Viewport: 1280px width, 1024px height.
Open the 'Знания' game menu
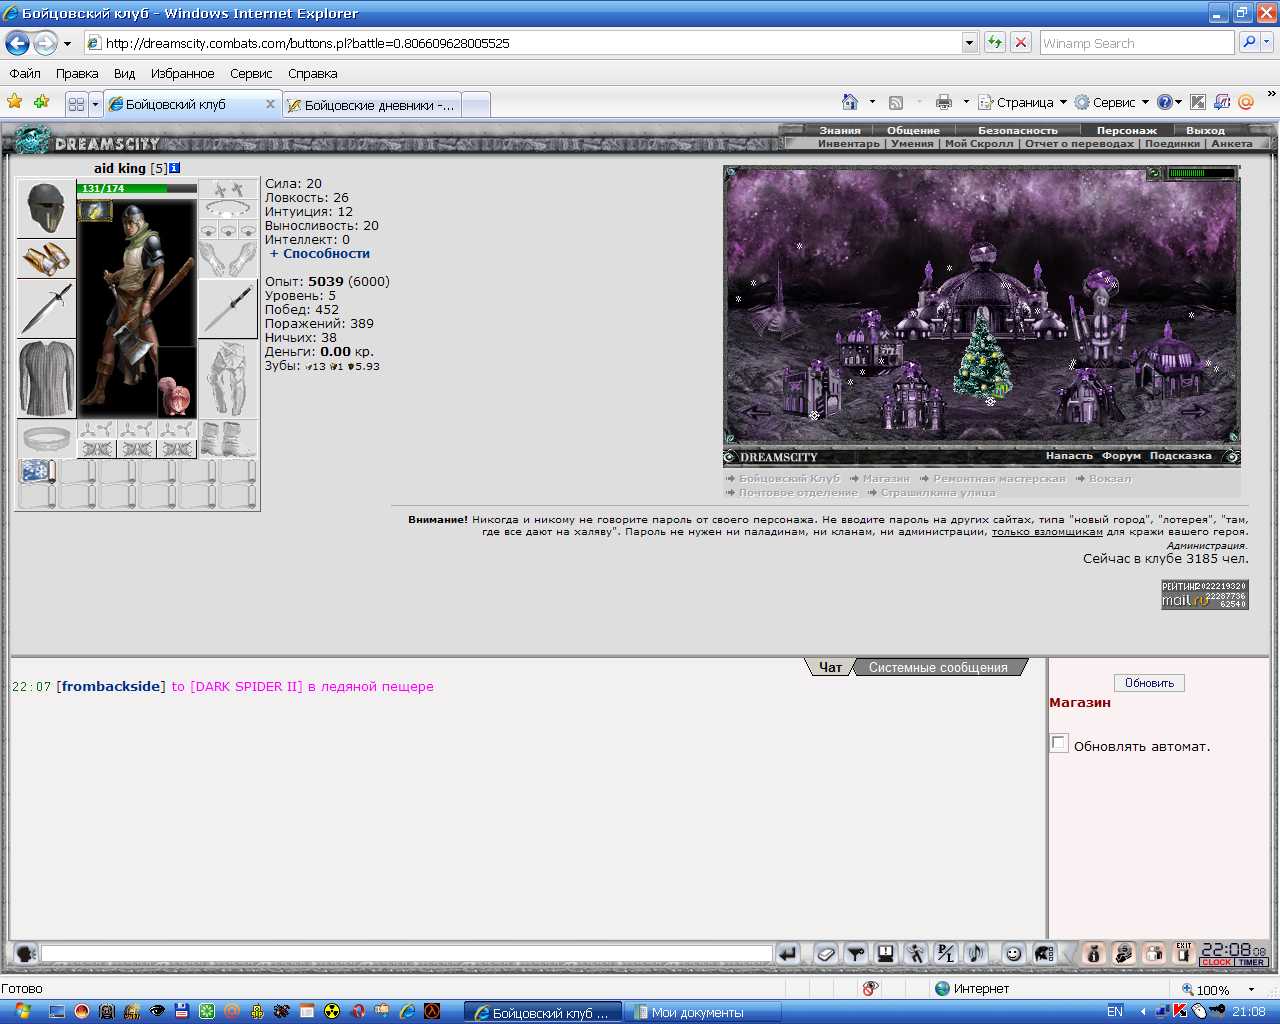[840, 130]
